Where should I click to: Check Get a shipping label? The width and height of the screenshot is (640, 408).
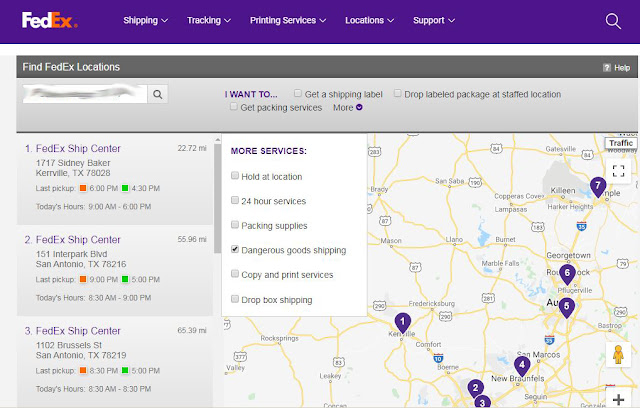pos(298,93)
